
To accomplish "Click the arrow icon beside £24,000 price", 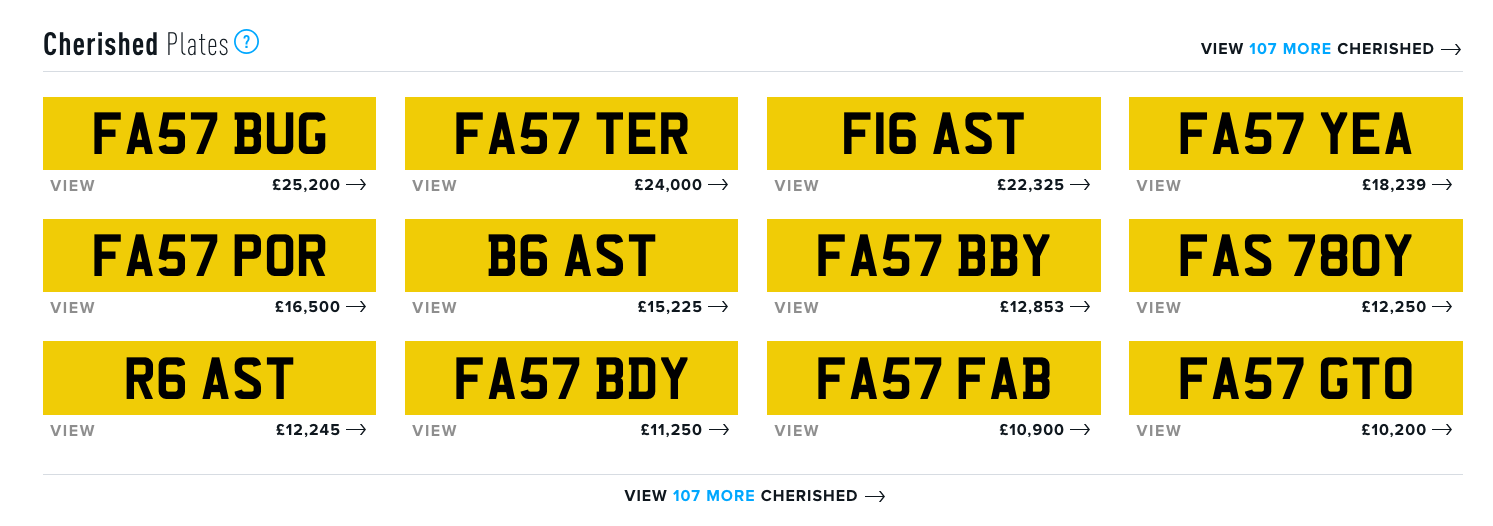I will [718, 185].
